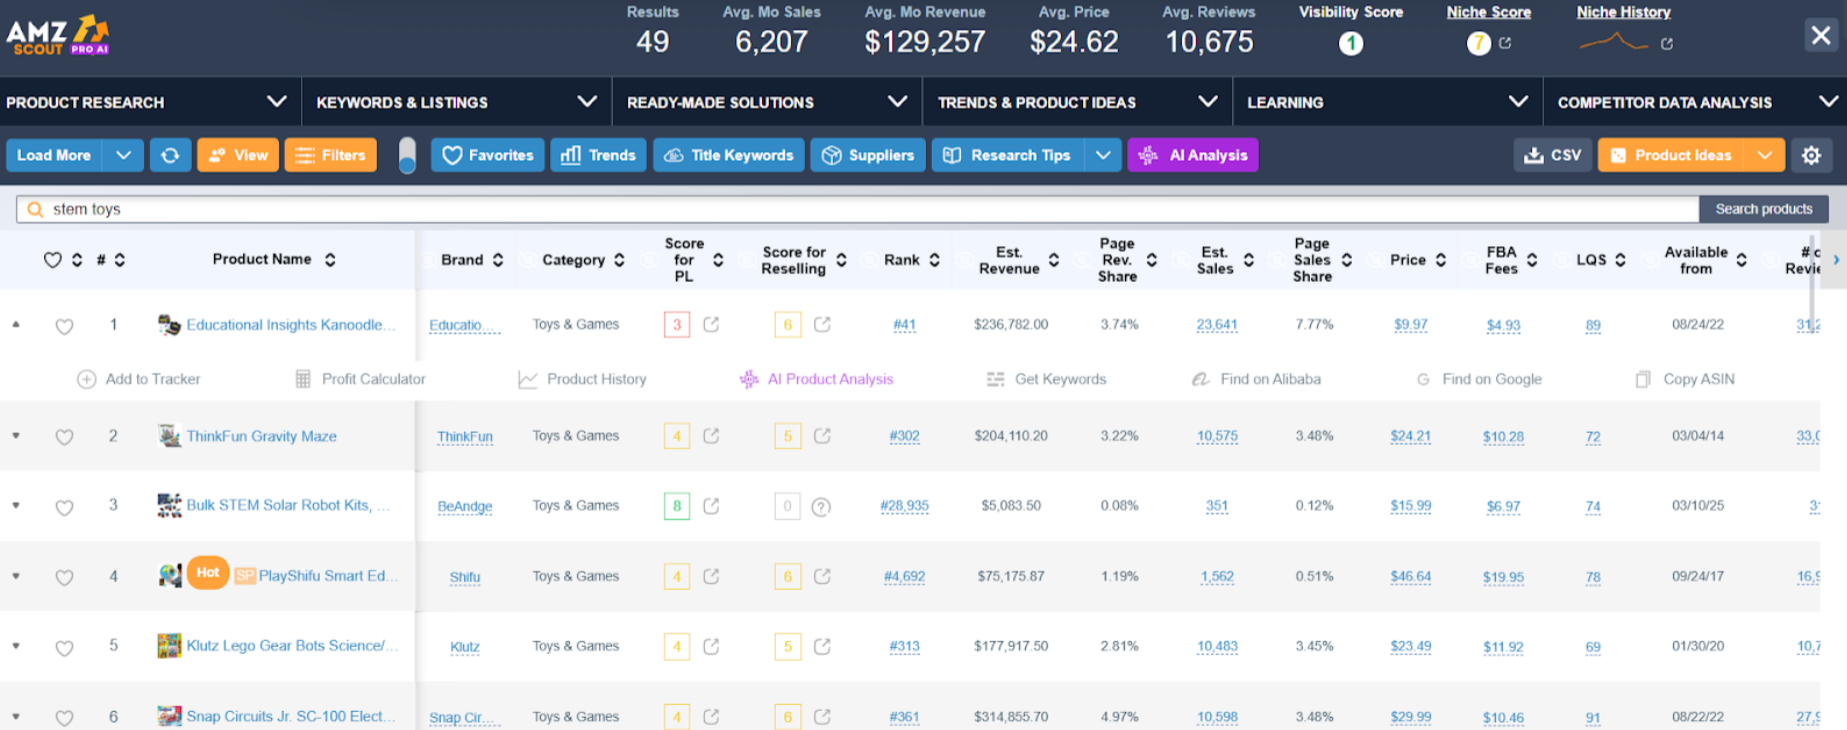Image resolution: width=1847 pixels, height=730 pixels.
Task: Open the Research Tips dropdown arrow
Action: pos(1103,155)
